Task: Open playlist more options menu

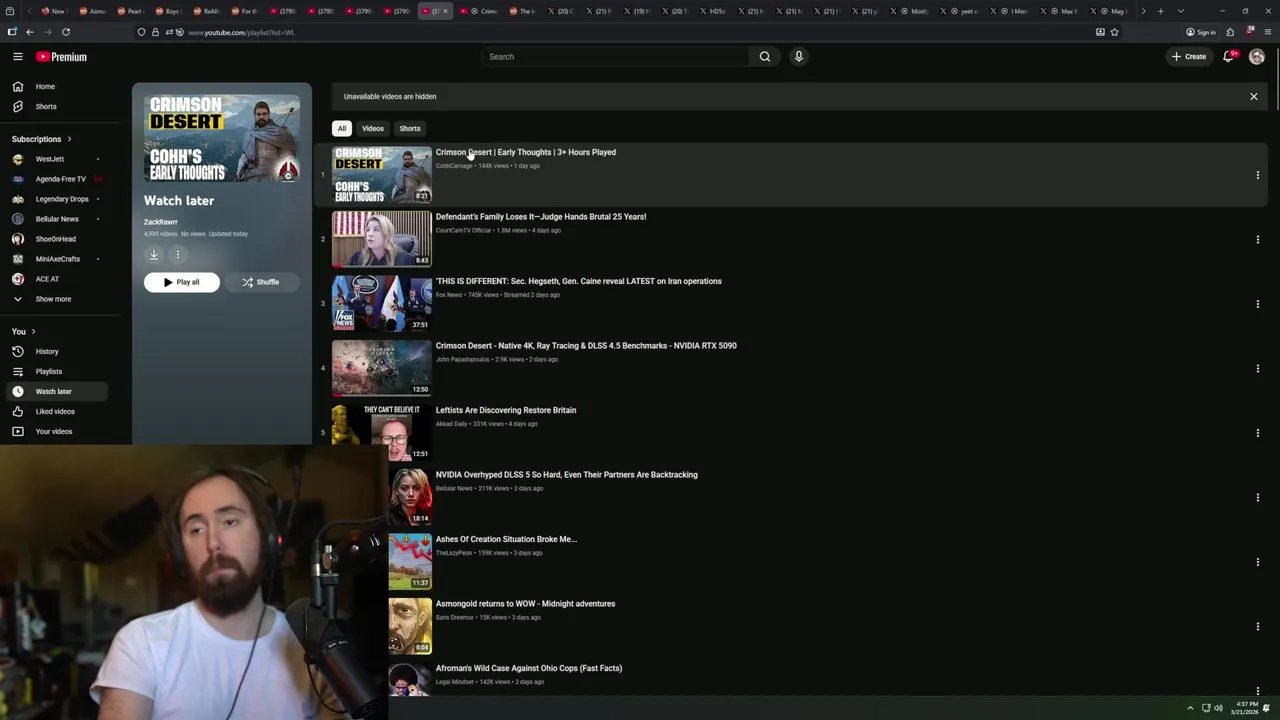Action: click(178, 255)
